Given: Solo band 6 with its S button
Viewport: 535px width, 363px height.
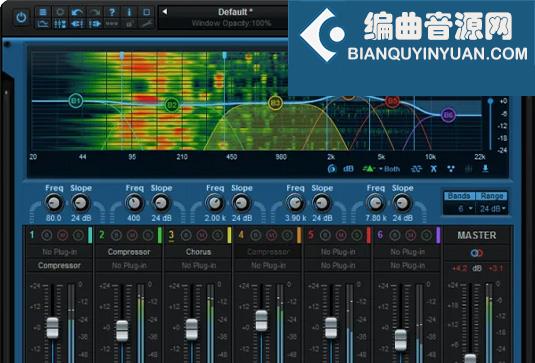Looking at the screenshot, I should [426, 235].
